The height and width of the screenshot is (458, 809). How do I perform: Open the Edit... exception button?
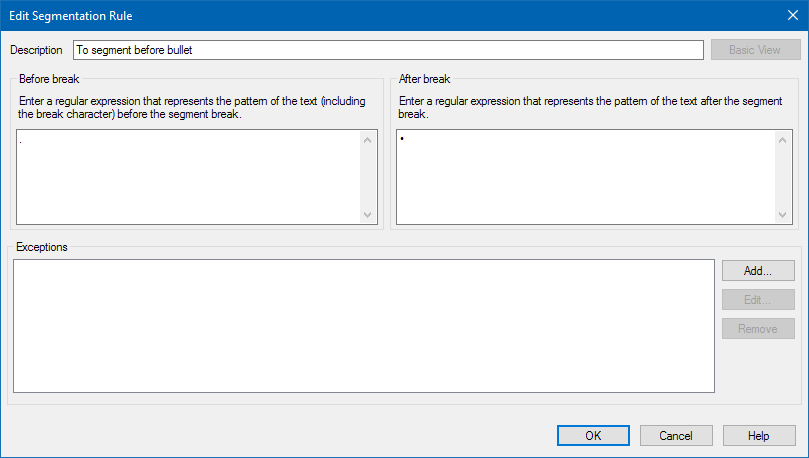(758, 300)
